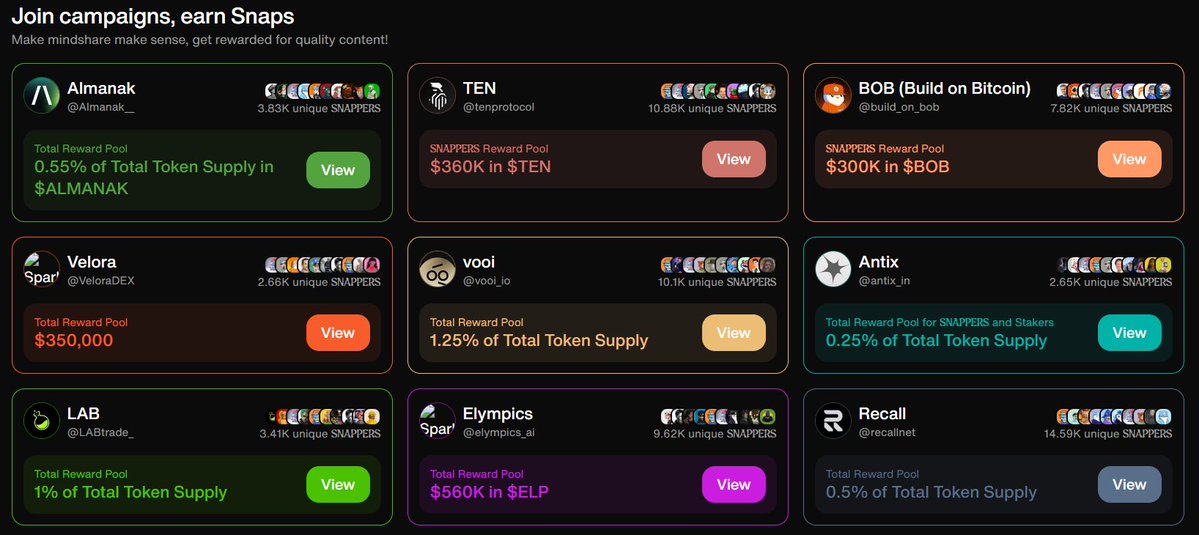Click the Elympics logo image
This screenshot has width=1199, height=535.
point(437,420)
